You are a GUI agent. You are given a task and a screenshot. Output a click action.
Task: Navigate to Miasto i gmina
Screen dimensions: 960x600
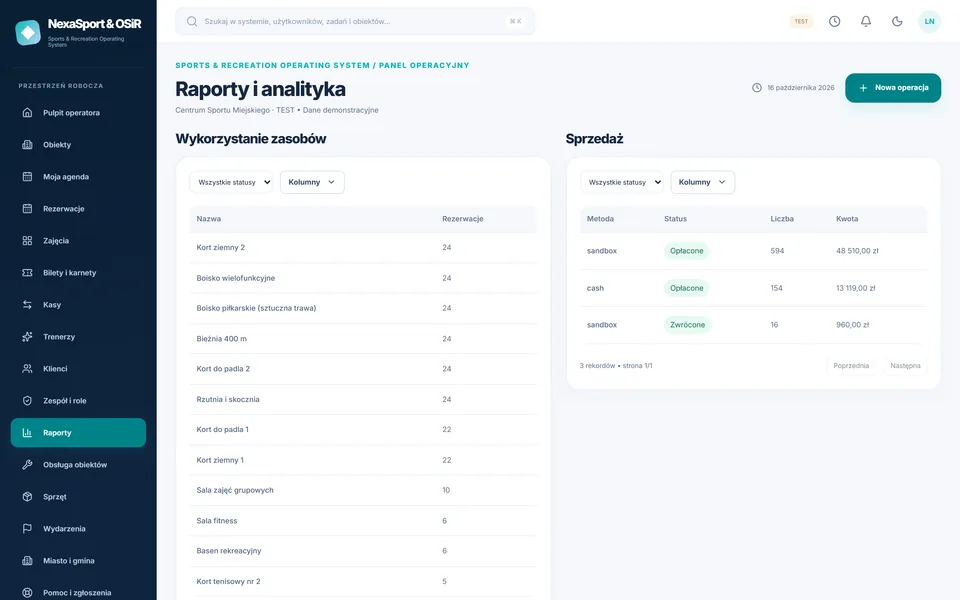coord(78,561)
